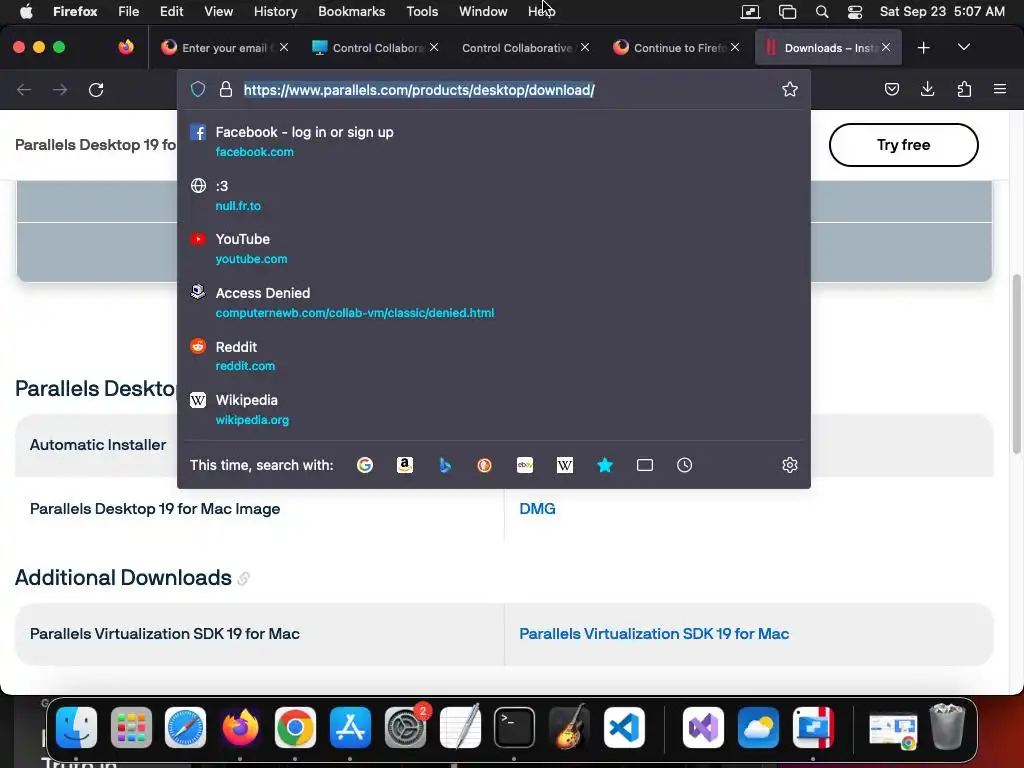The image size is (1024, 768).
Task: Select the Downloads – Install tab
Action: point(828,48)
